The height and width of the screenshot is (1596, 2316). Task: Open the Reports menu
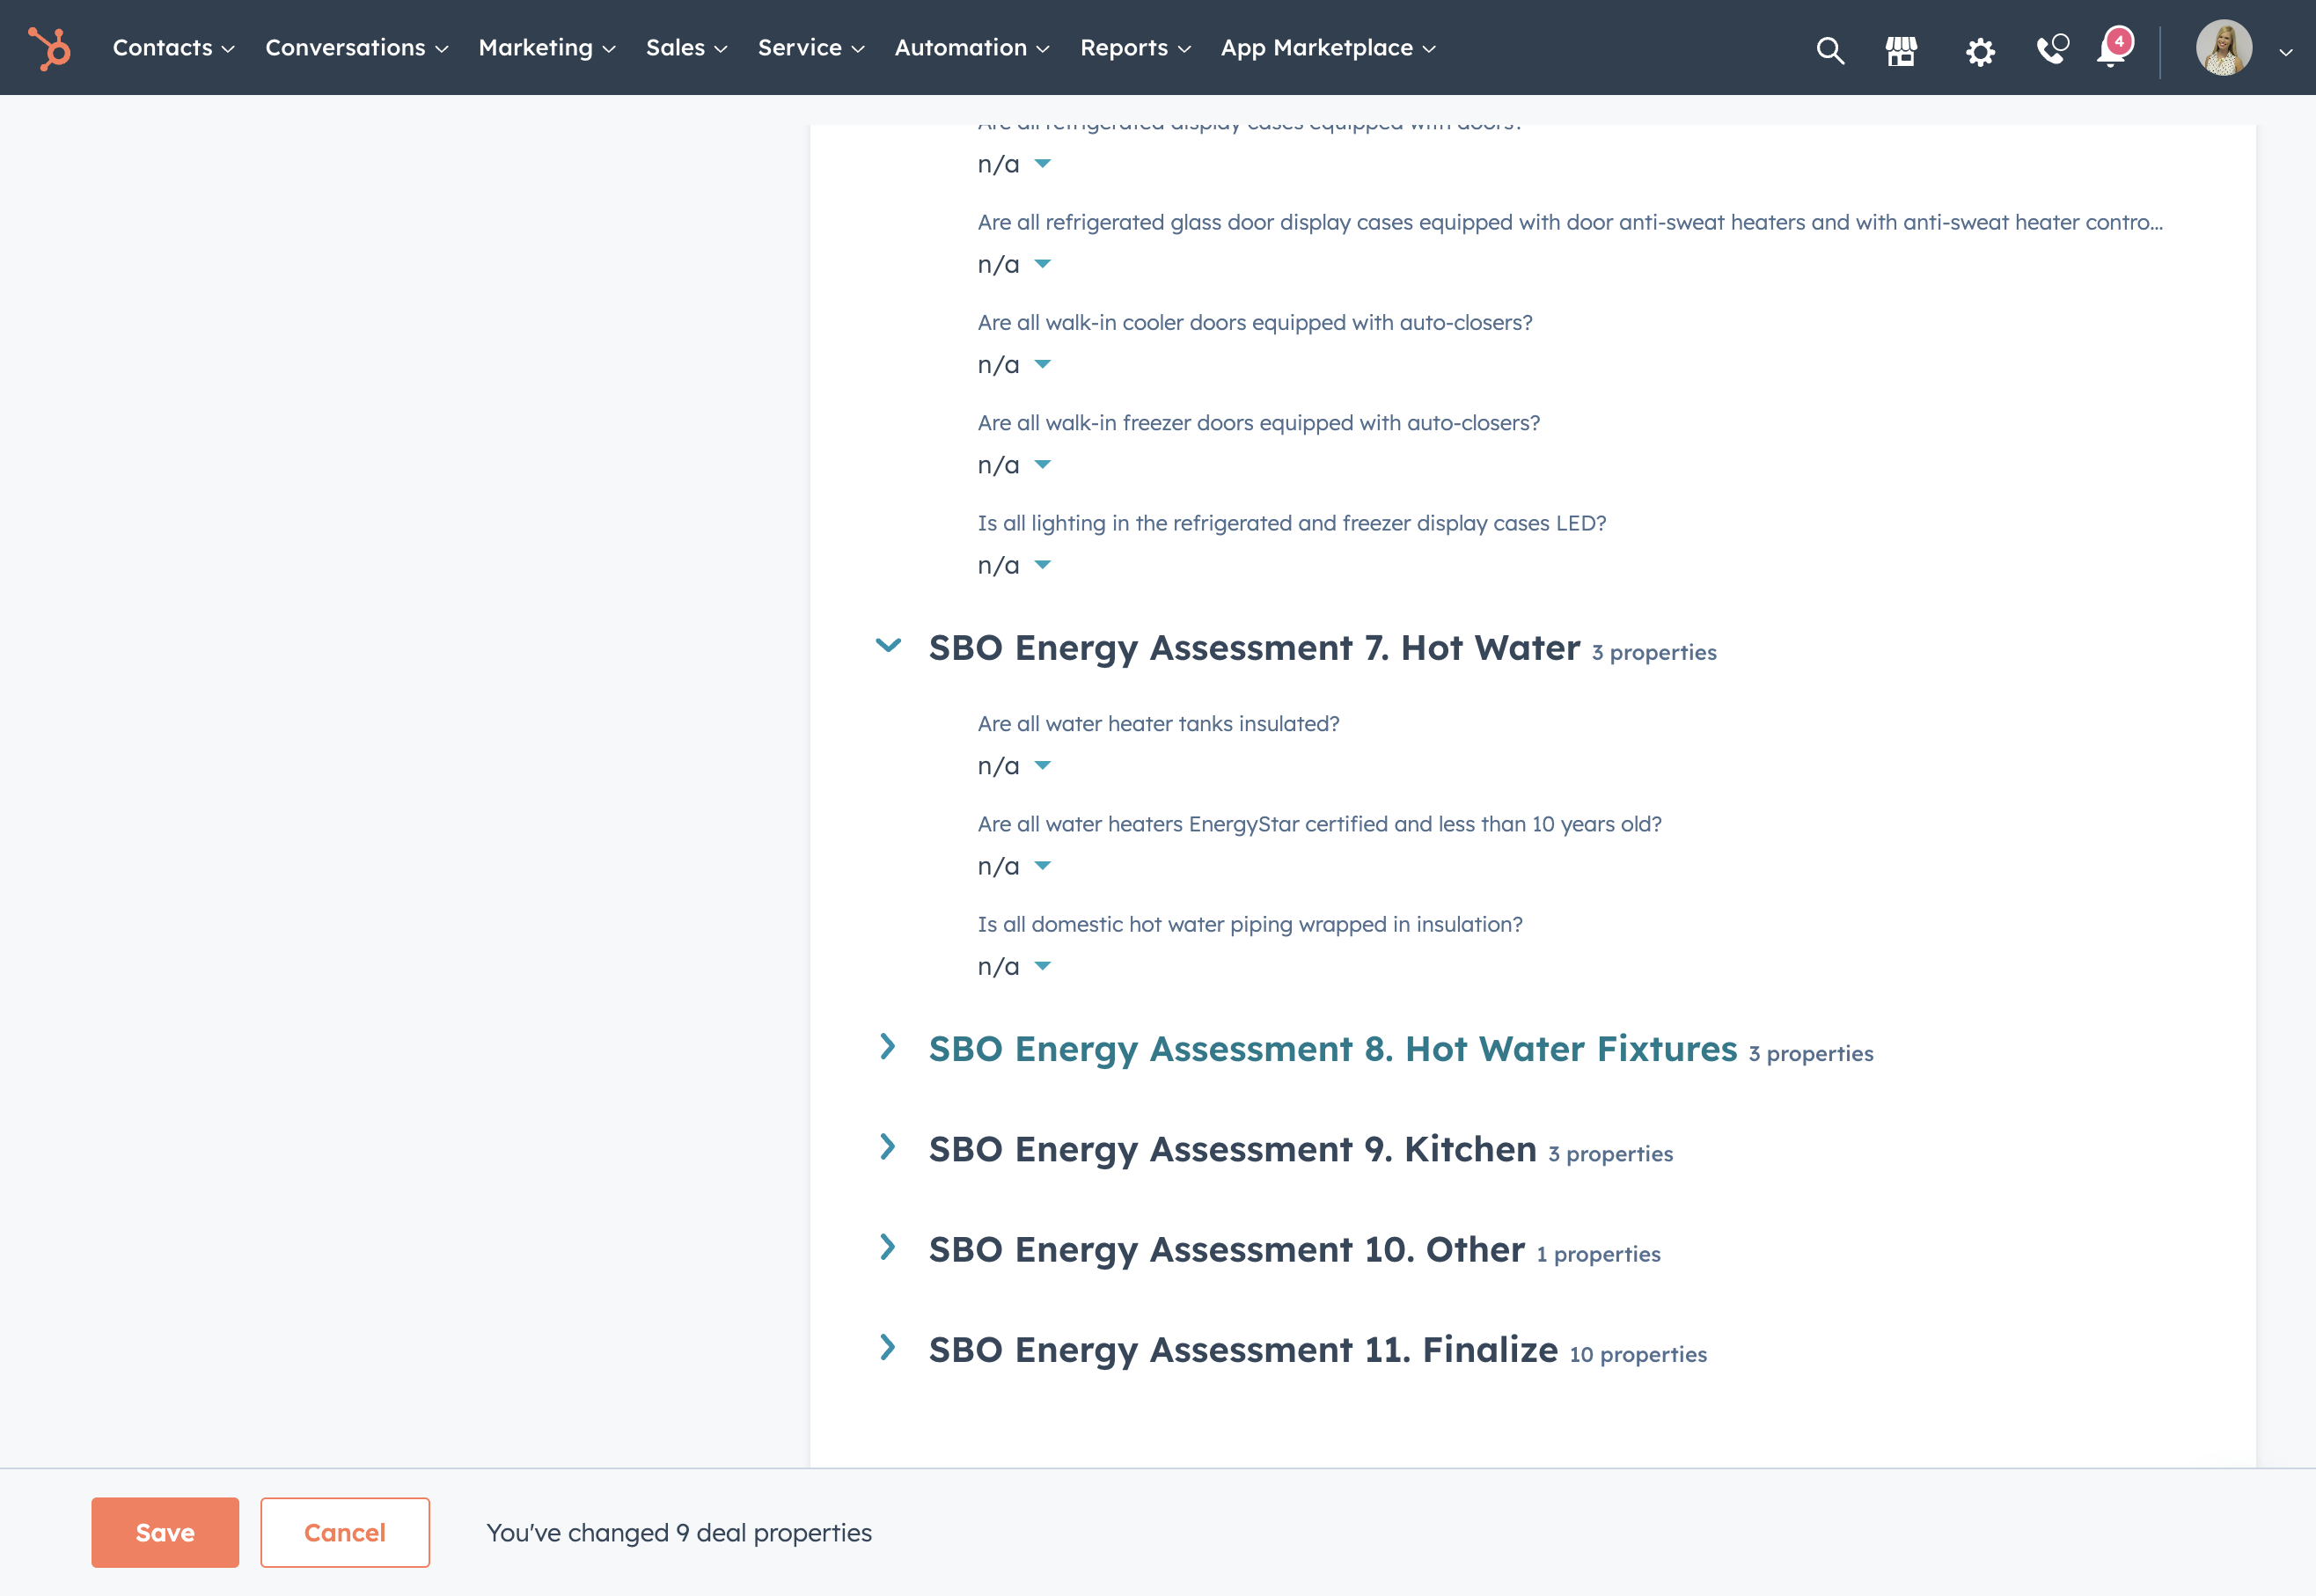coord(1135,48)
